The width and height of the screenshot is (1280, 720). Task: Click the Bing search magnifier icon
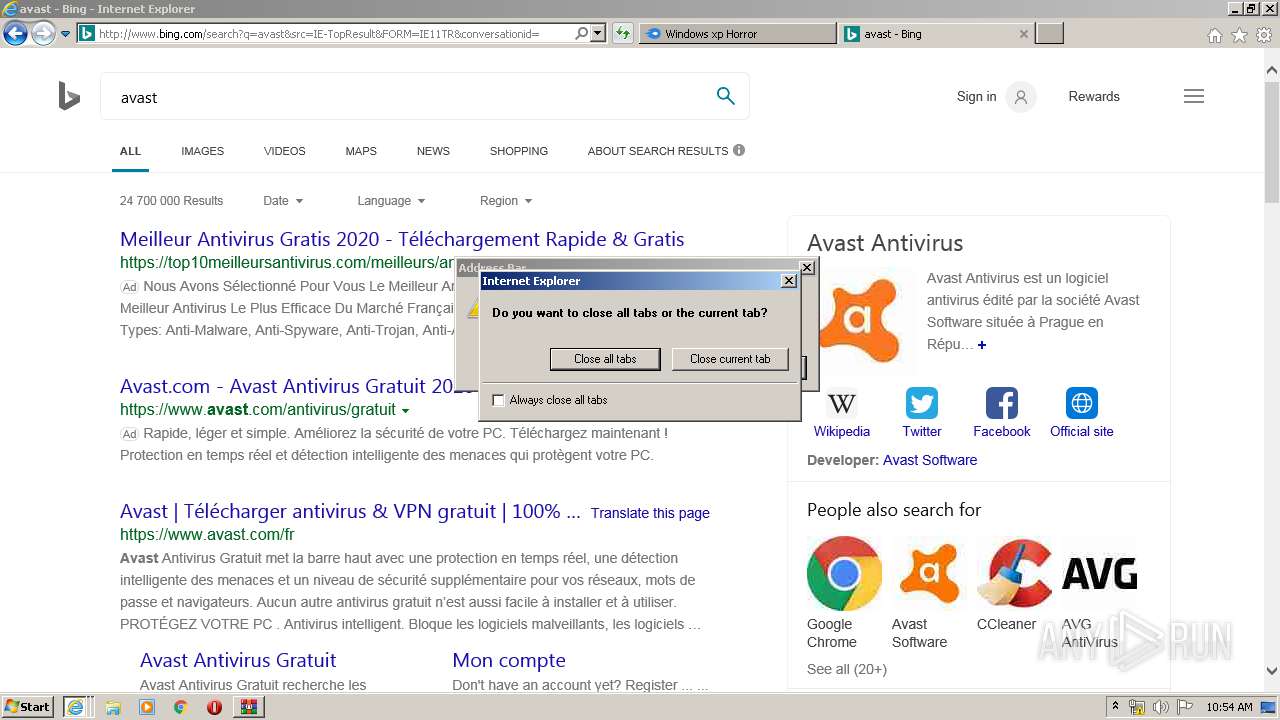point(726,96)
